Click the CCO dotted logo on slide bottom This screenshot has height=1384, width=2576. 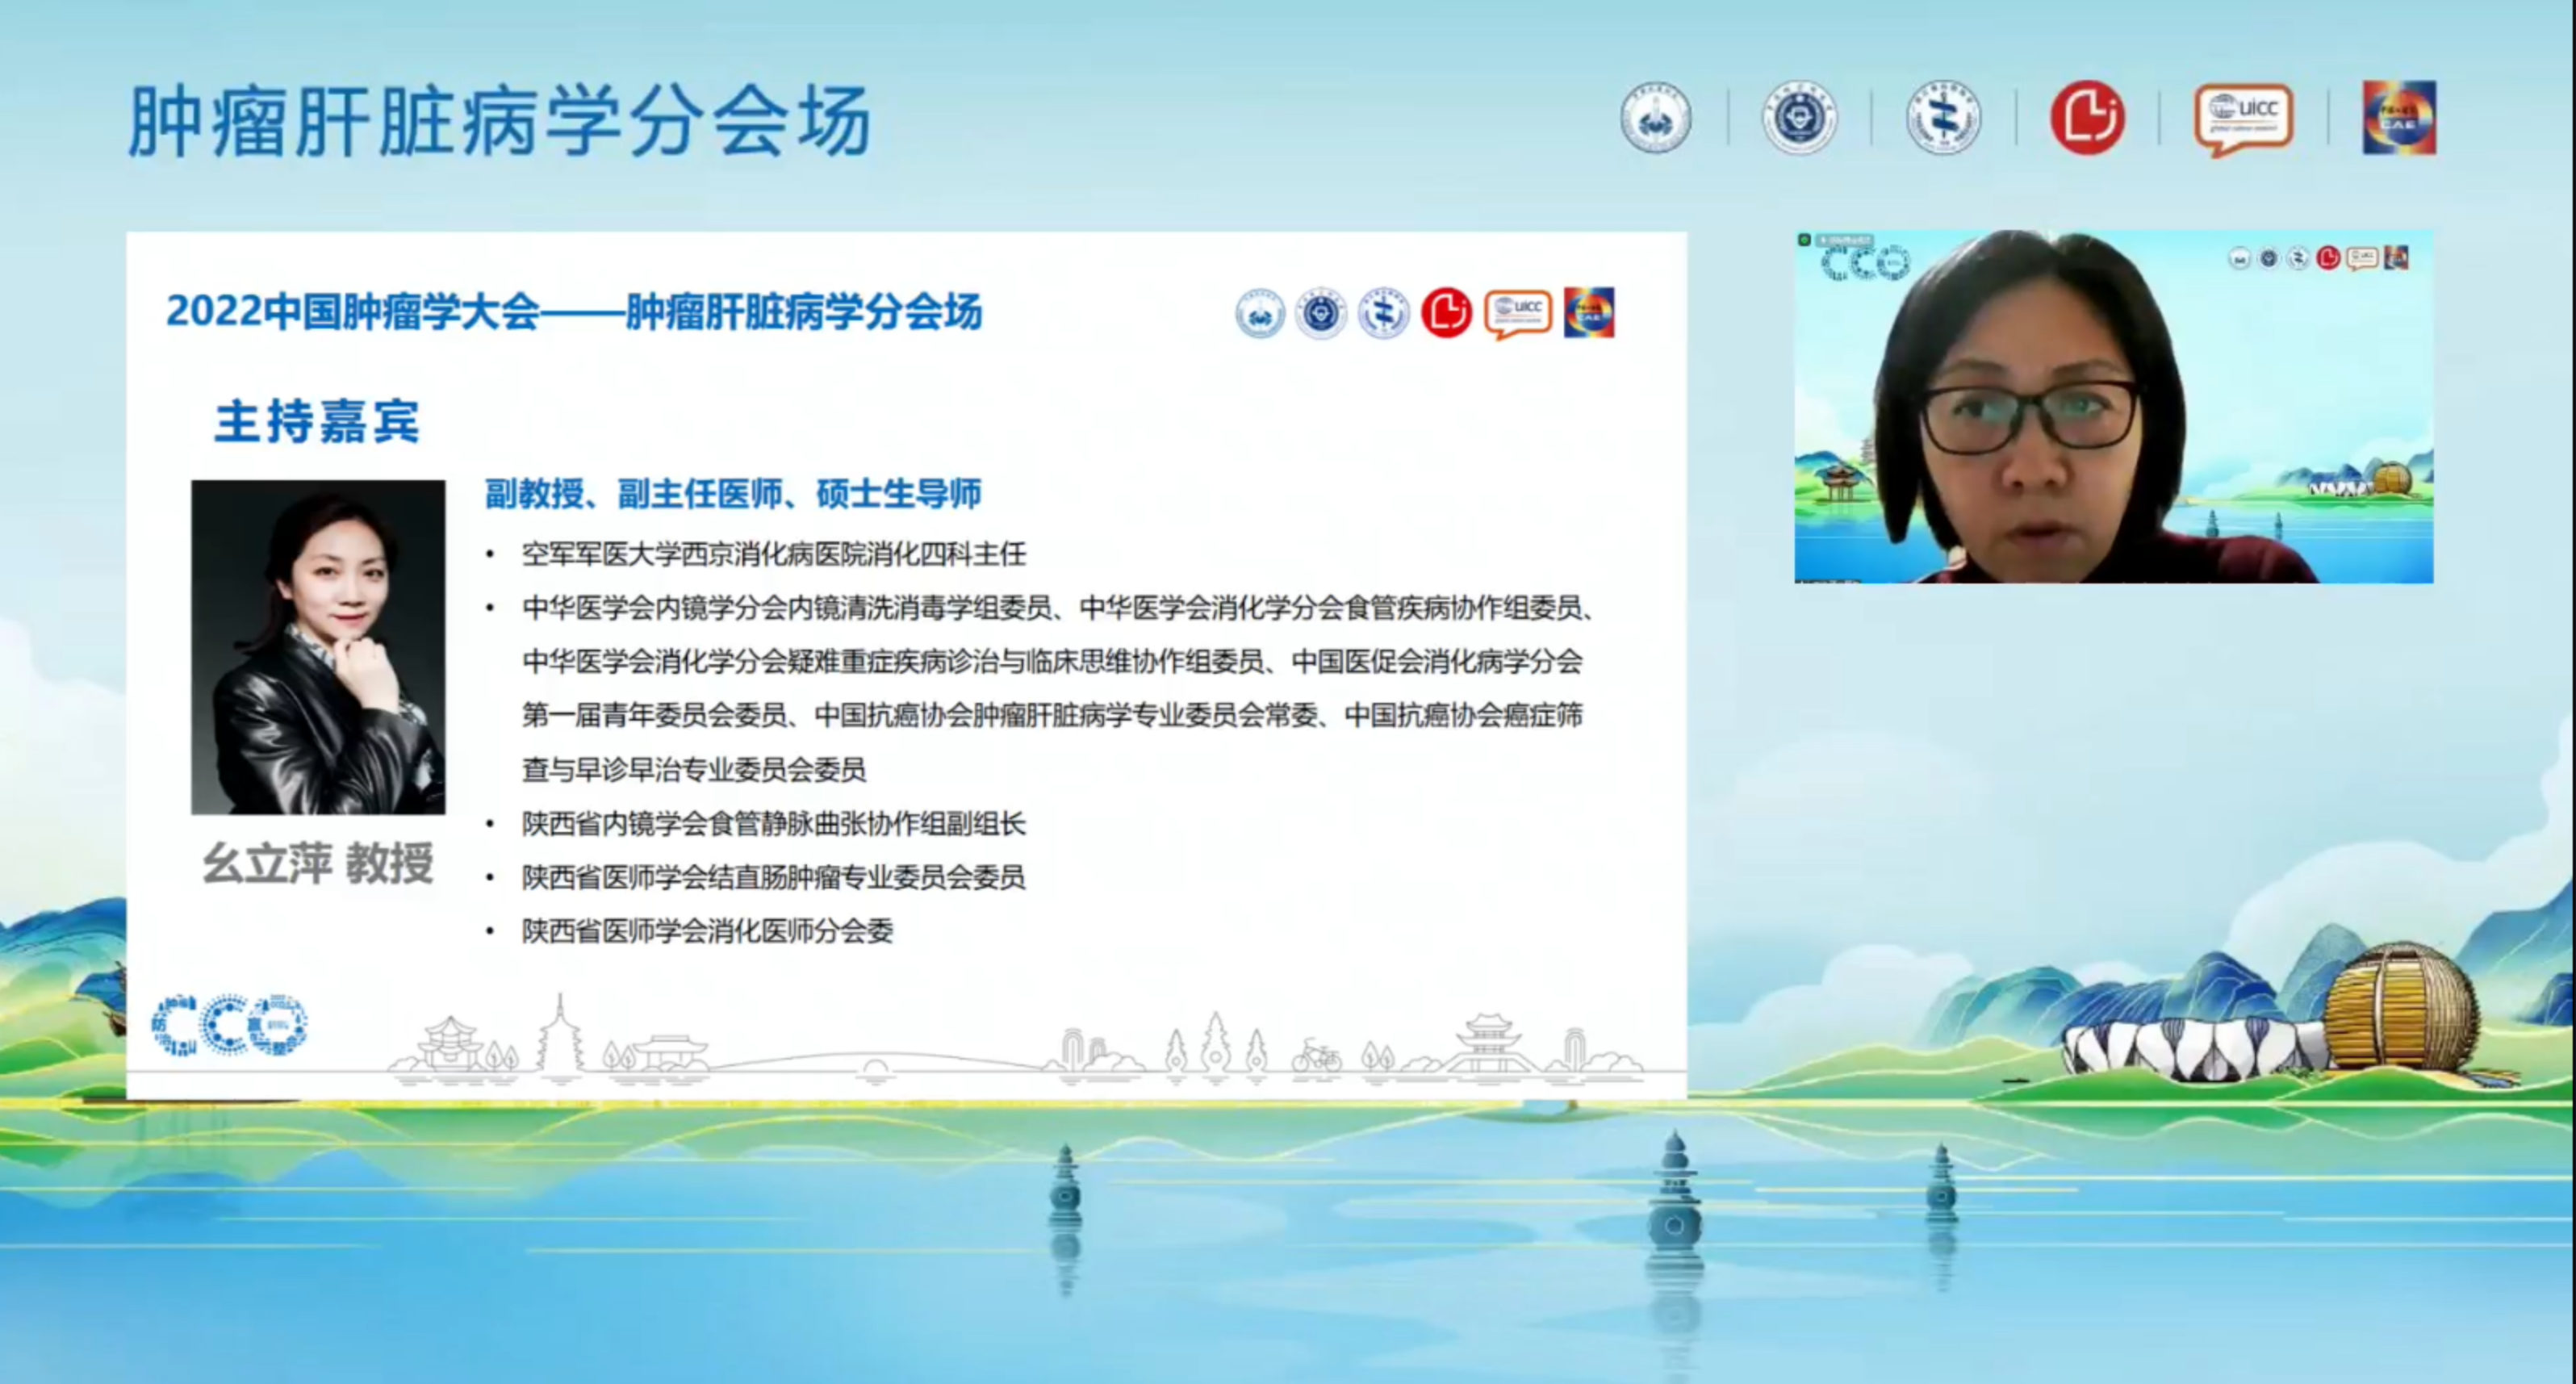click(x=230, y=1024)
